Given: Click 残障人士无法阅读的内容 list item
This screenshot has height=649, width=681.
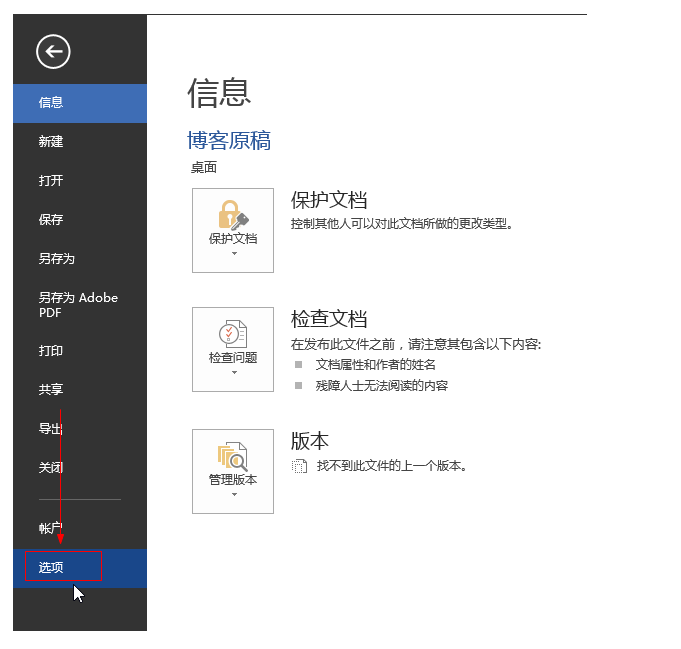Looking at the screenshot, I should coord(382,386).
